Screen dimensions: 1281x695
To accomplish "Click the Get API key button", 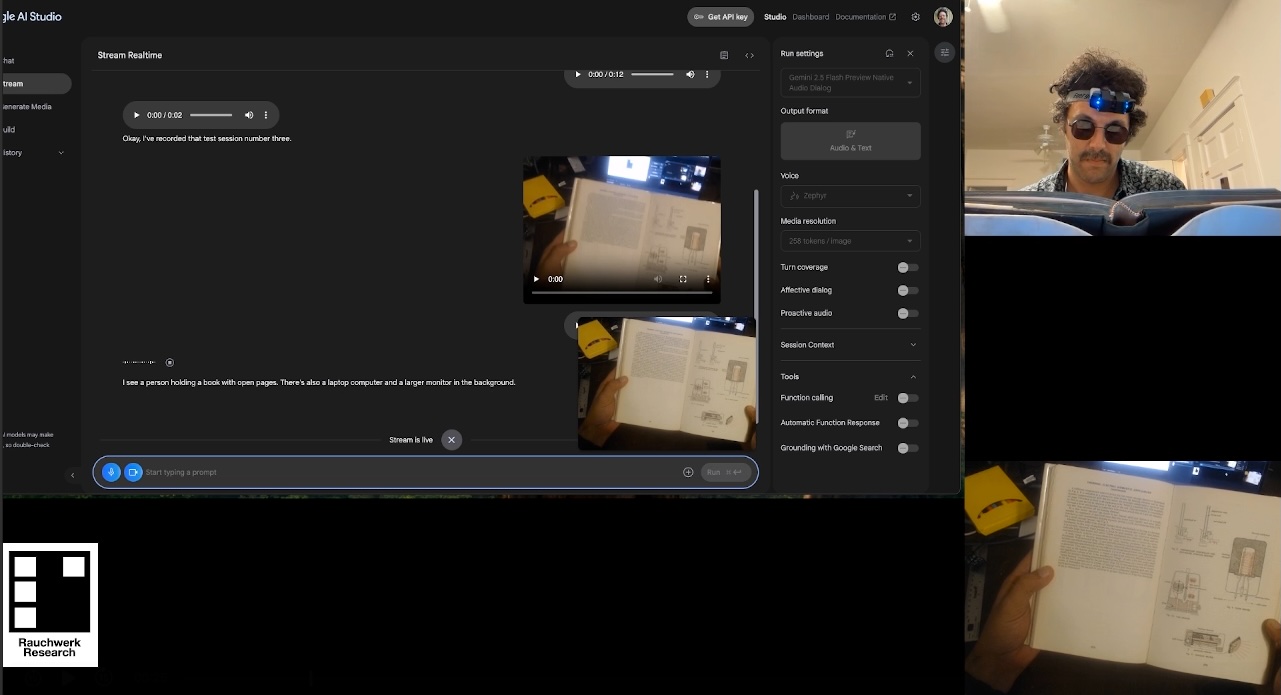I will (x=720, y=16).
